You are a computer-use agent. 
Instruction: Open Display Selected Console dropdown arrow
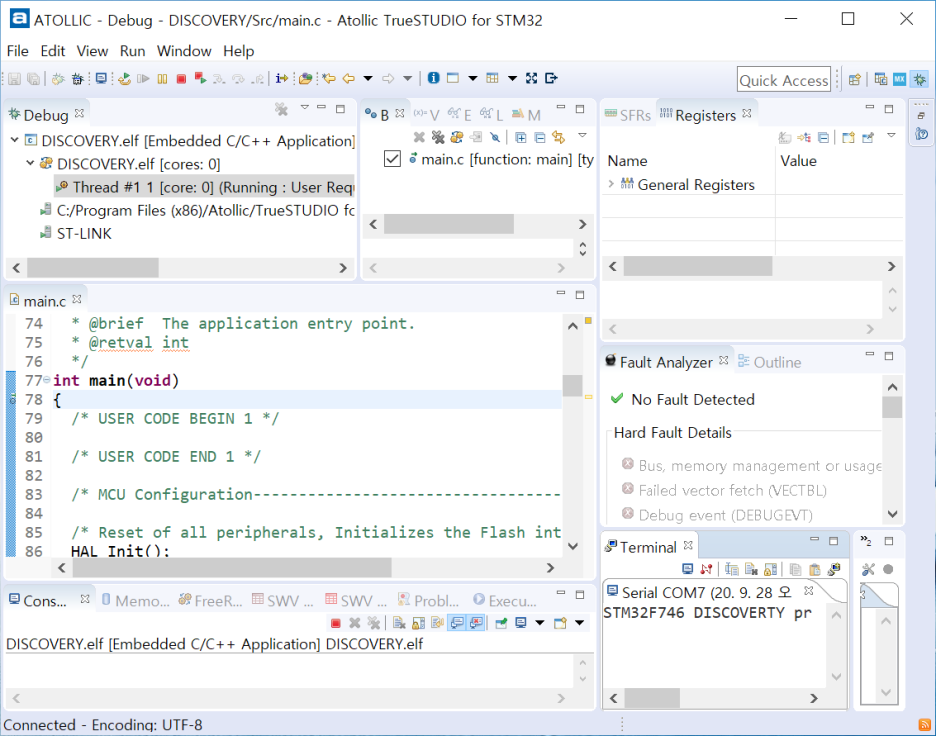(x=540, y=623)
